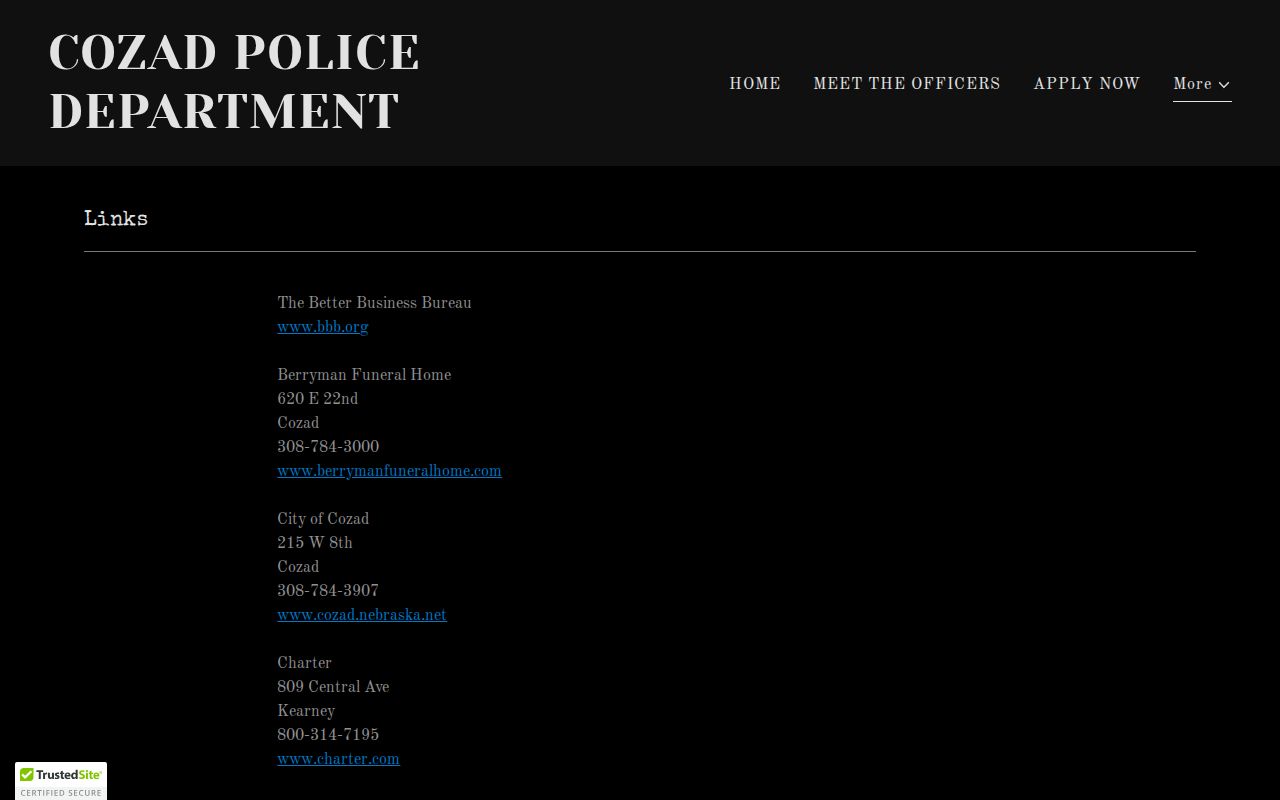Click the Cozad Police Department site title
Screen dimensions: 1280x800
point(234,82)
